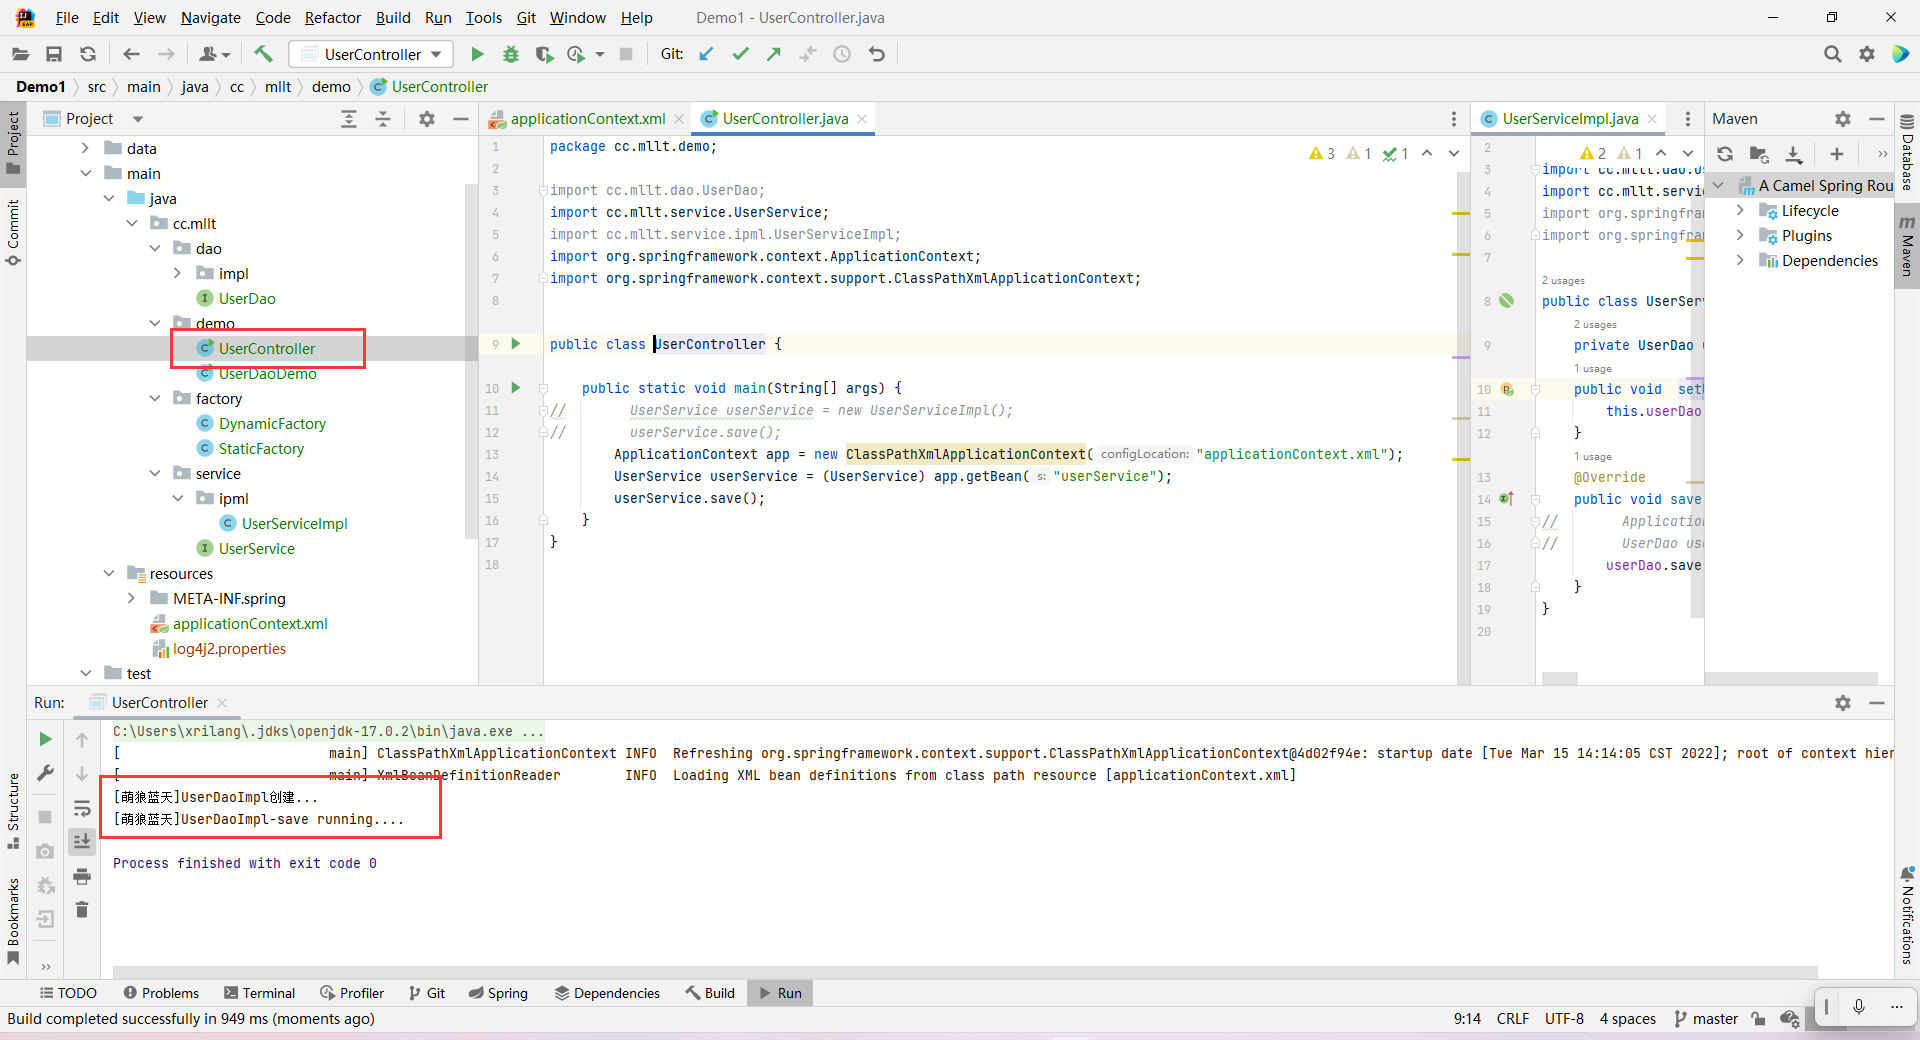The width and height of the screenshot is (1920, 1040).
Task: Click the run gutter icon beside main method
Action: coord(516,388)
